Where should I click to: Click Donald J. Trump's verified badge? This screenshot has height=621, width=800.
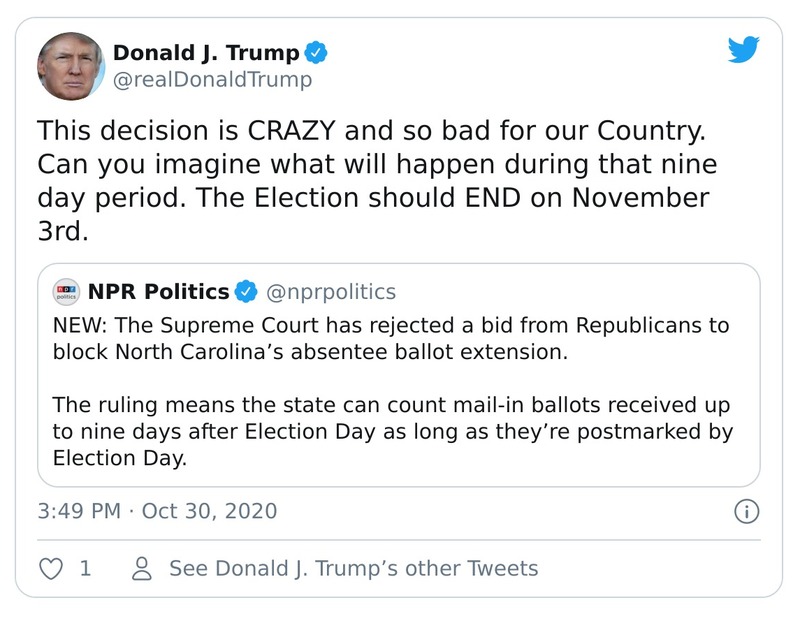(314, 54)
